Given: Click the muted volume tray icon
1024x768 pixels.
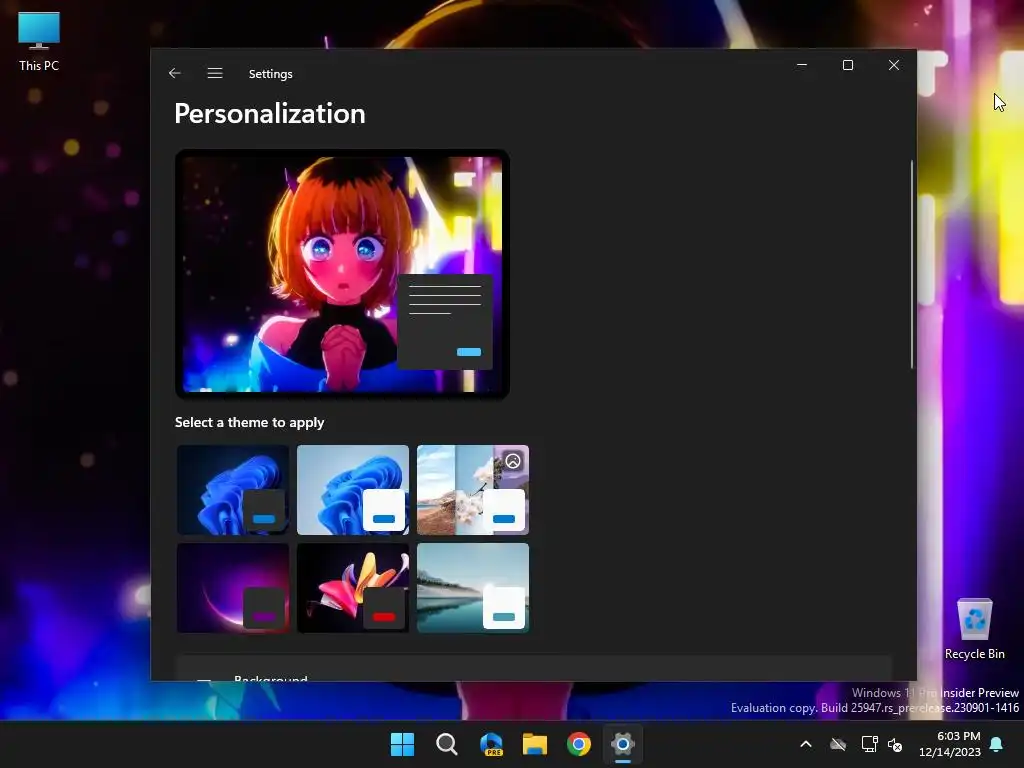Looking at the screenshot, I should coord(895,744).
